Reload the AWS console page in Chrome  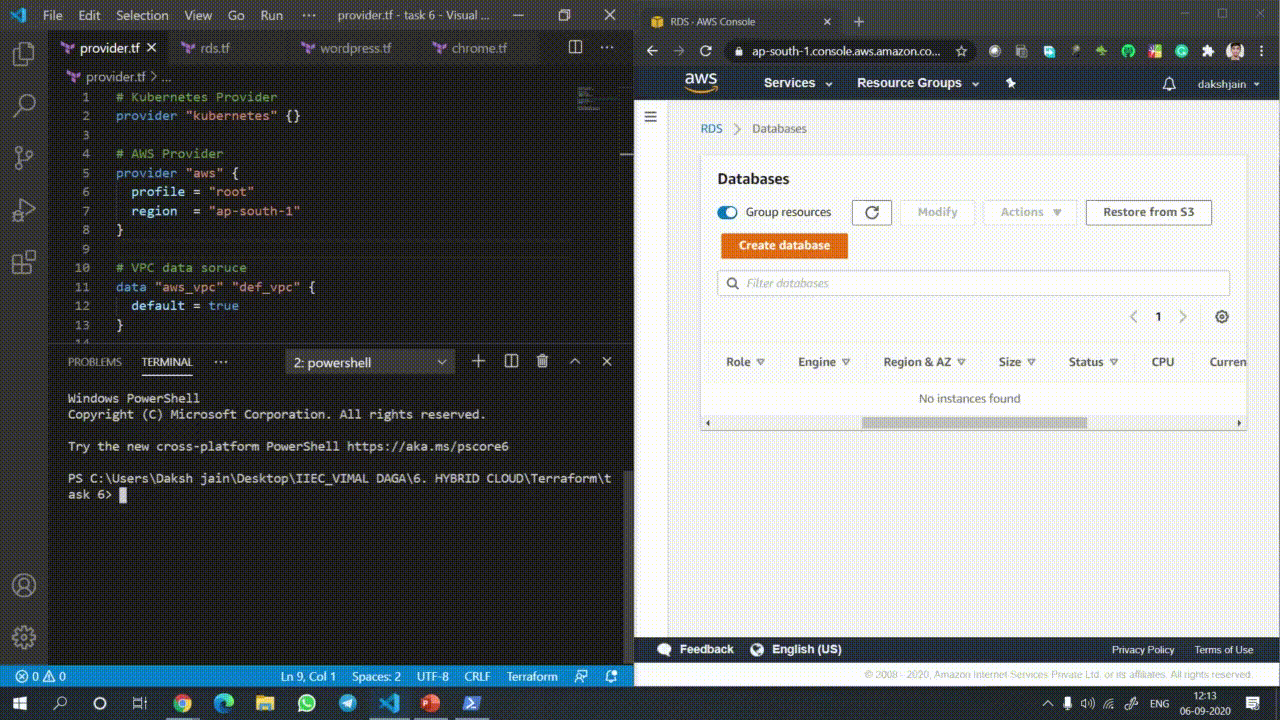(705, 51)
